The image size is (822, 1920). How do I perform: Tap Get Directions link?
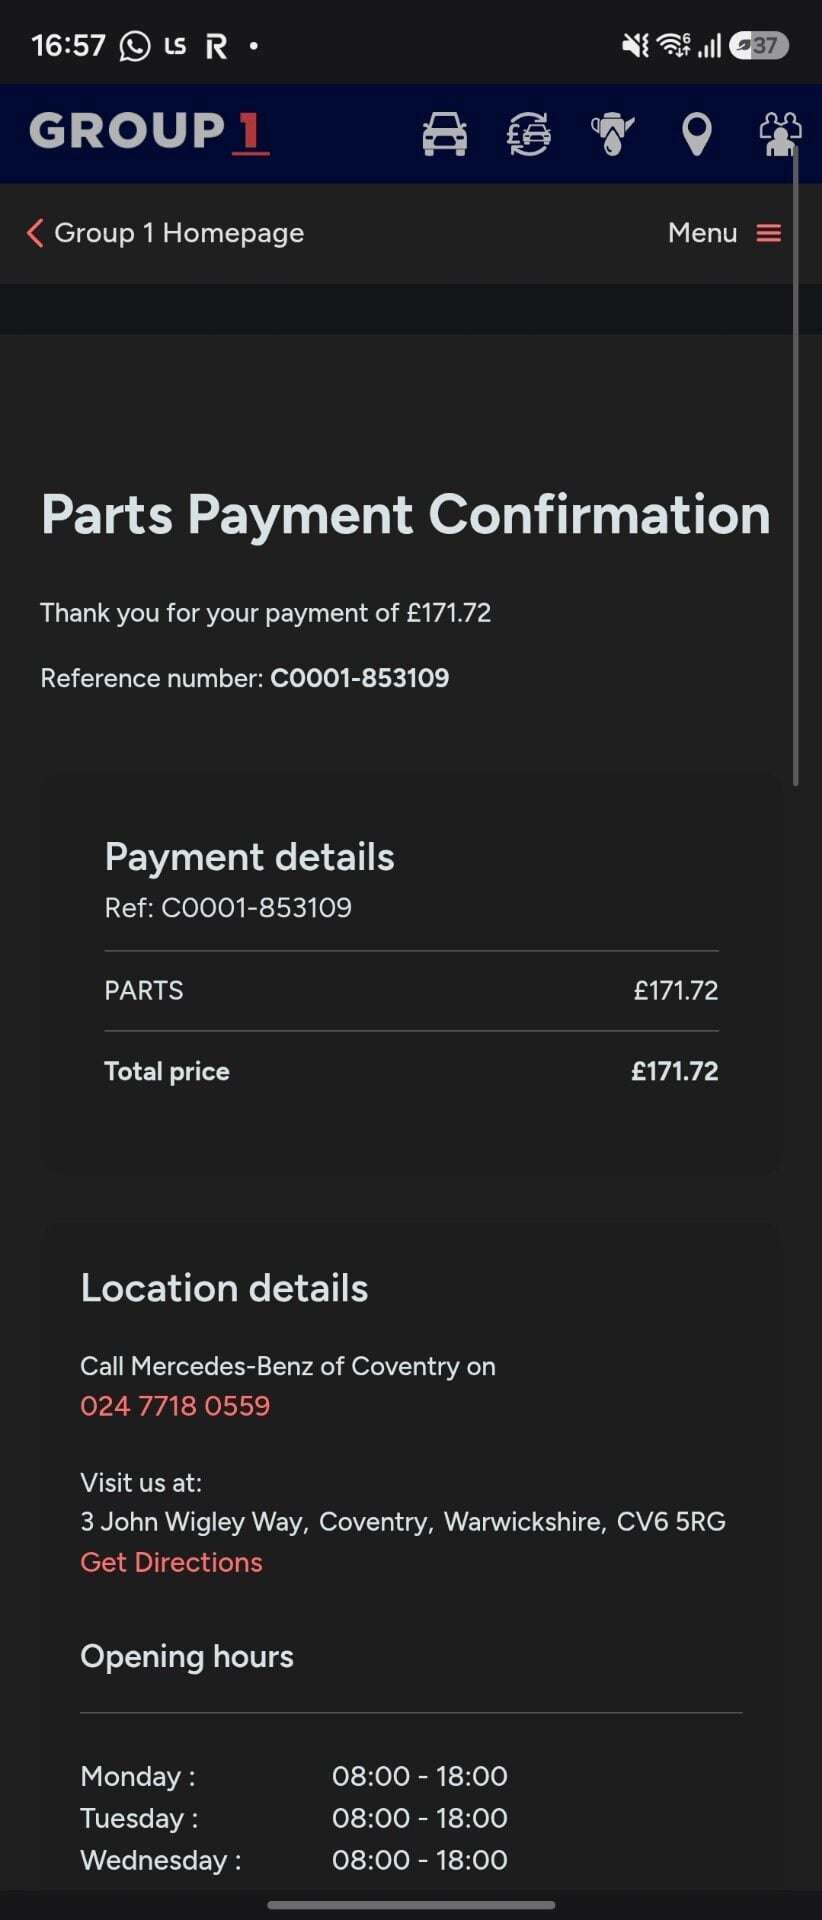[x=171, y=1562]
